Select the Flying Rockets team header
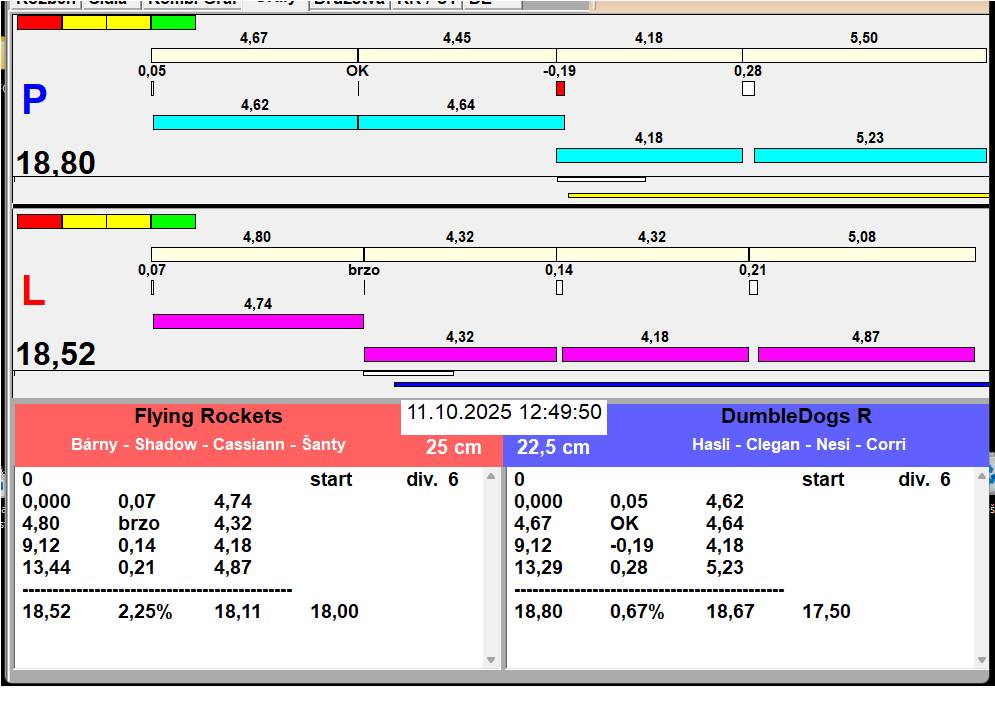This screenshot has width=995, height=716. pos(208,417)
